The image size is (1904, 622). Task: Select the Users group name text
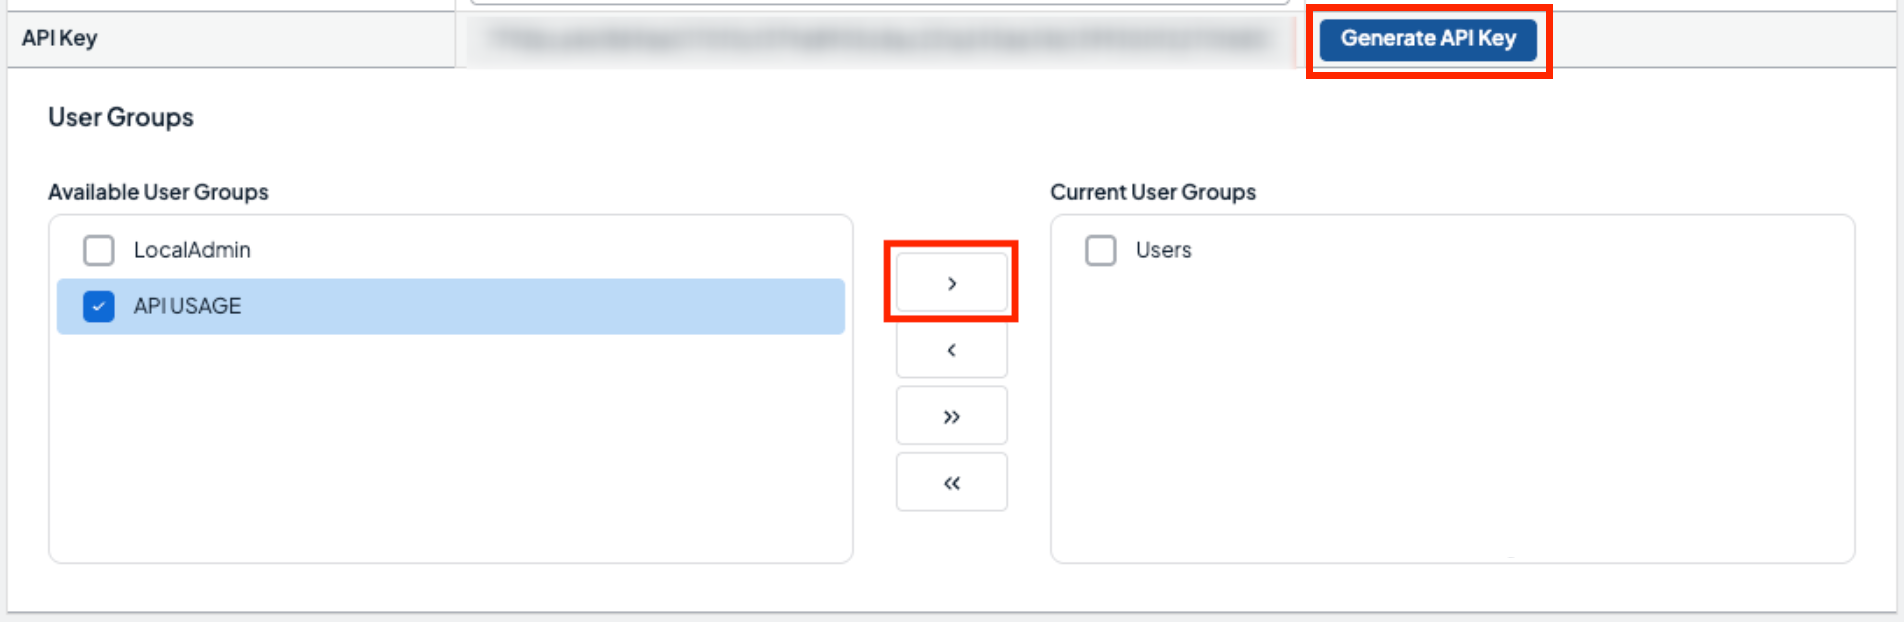pos(1163,250)
